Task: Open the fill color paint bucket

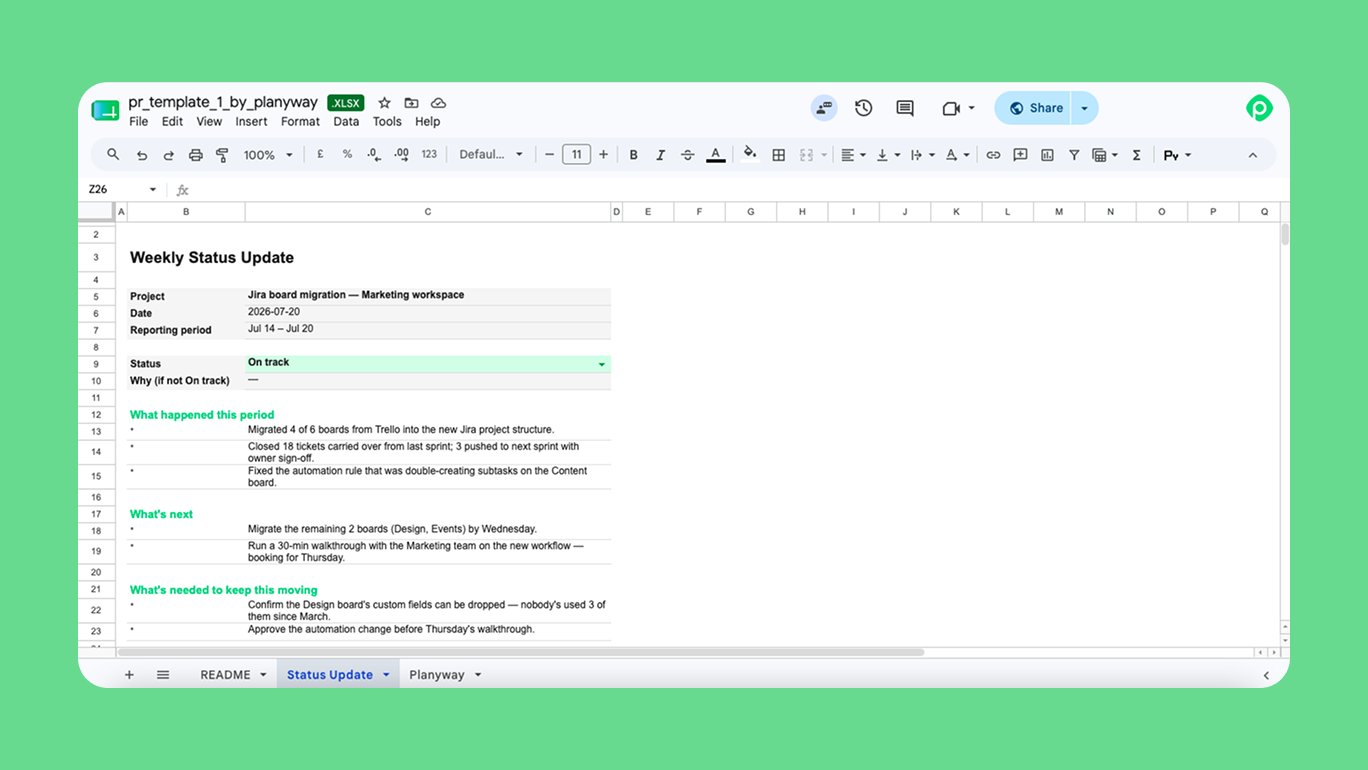Action: 750,155
